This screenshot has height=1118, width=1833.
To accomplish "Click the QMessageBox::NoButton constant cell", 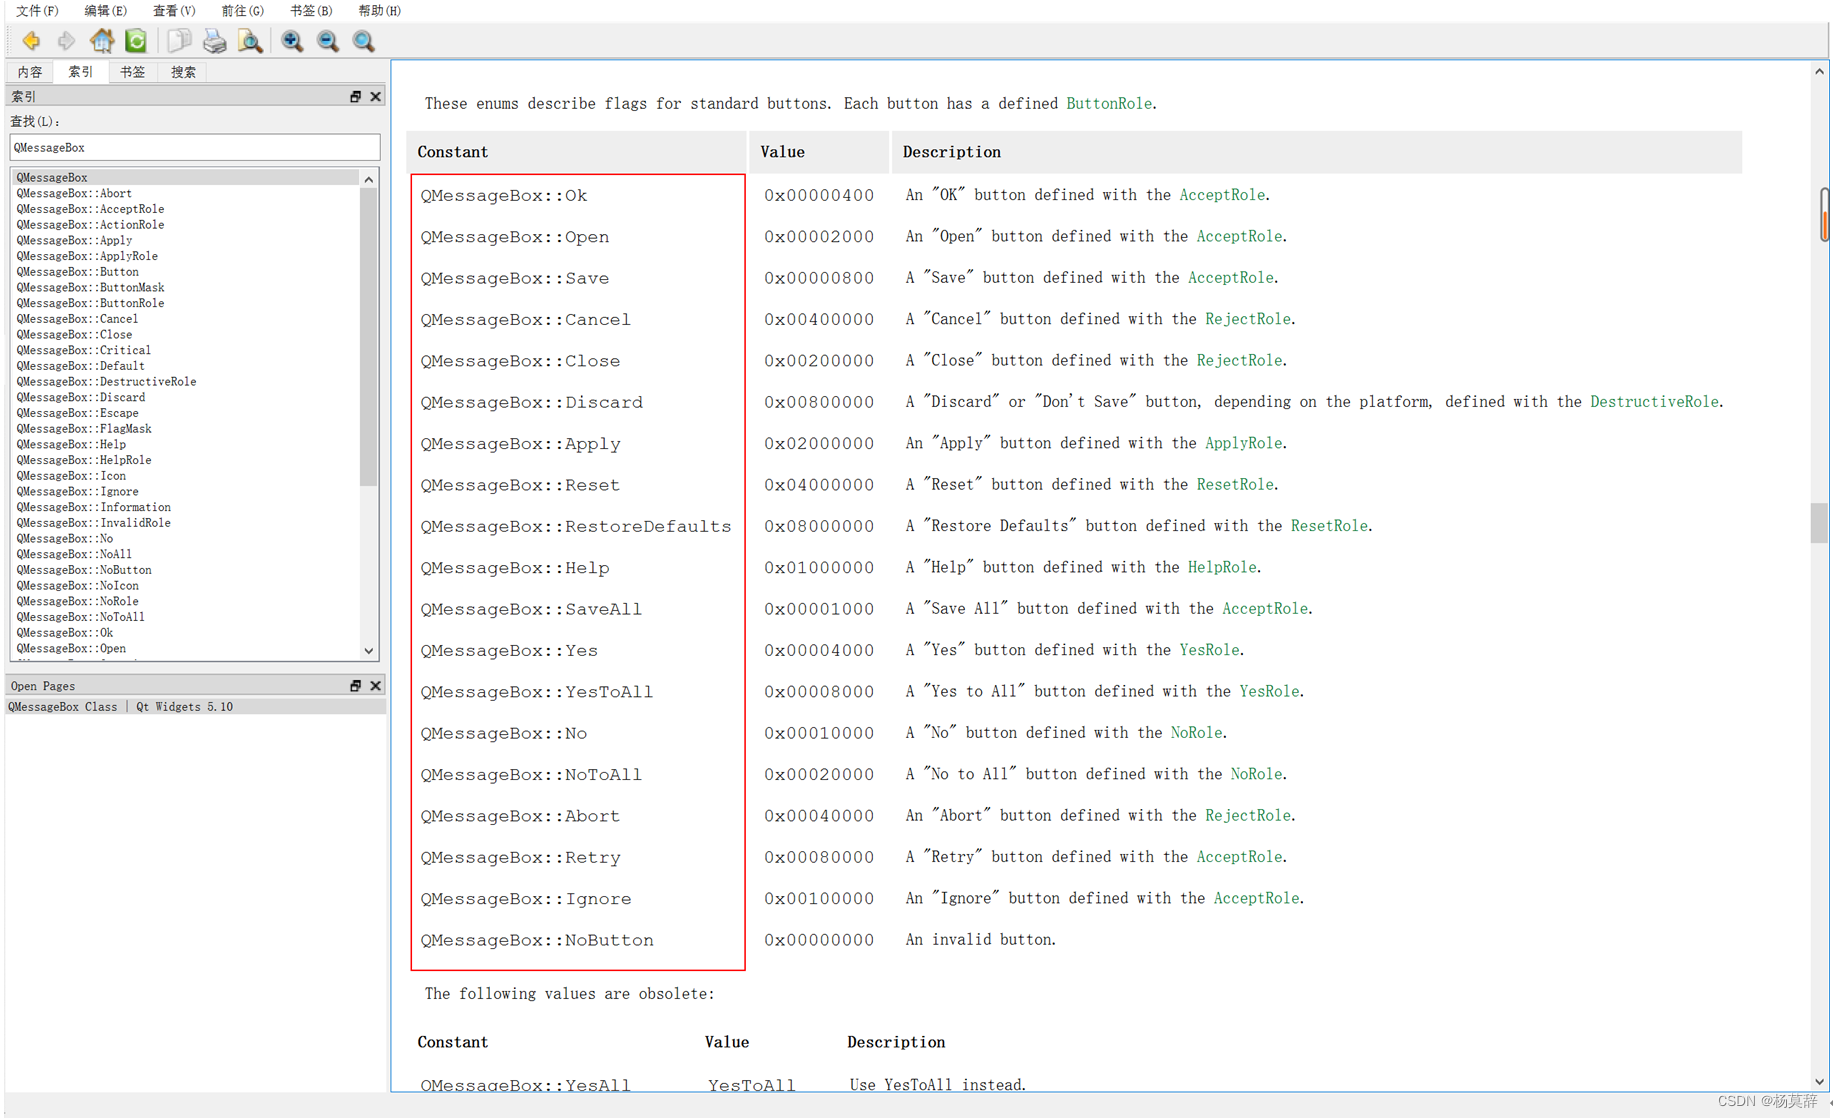I will tap(537, 940).
